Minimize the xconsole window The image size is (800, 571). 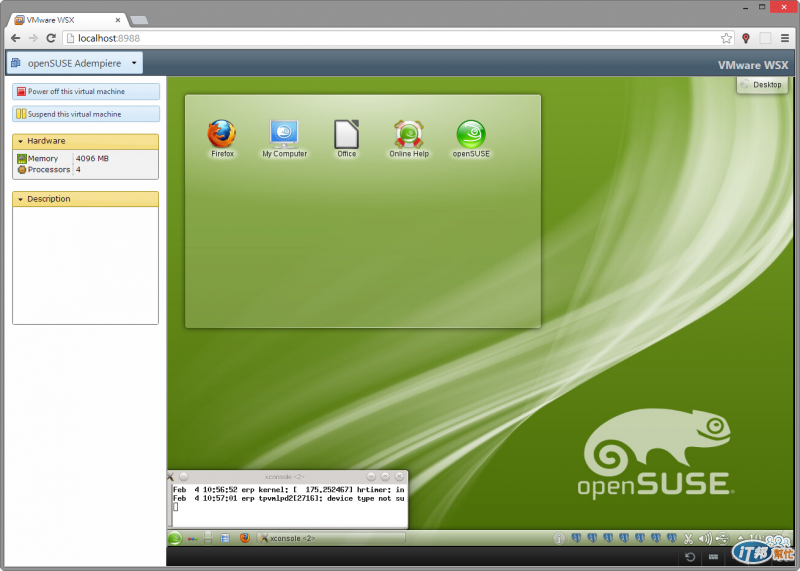[x=371, y=477]
